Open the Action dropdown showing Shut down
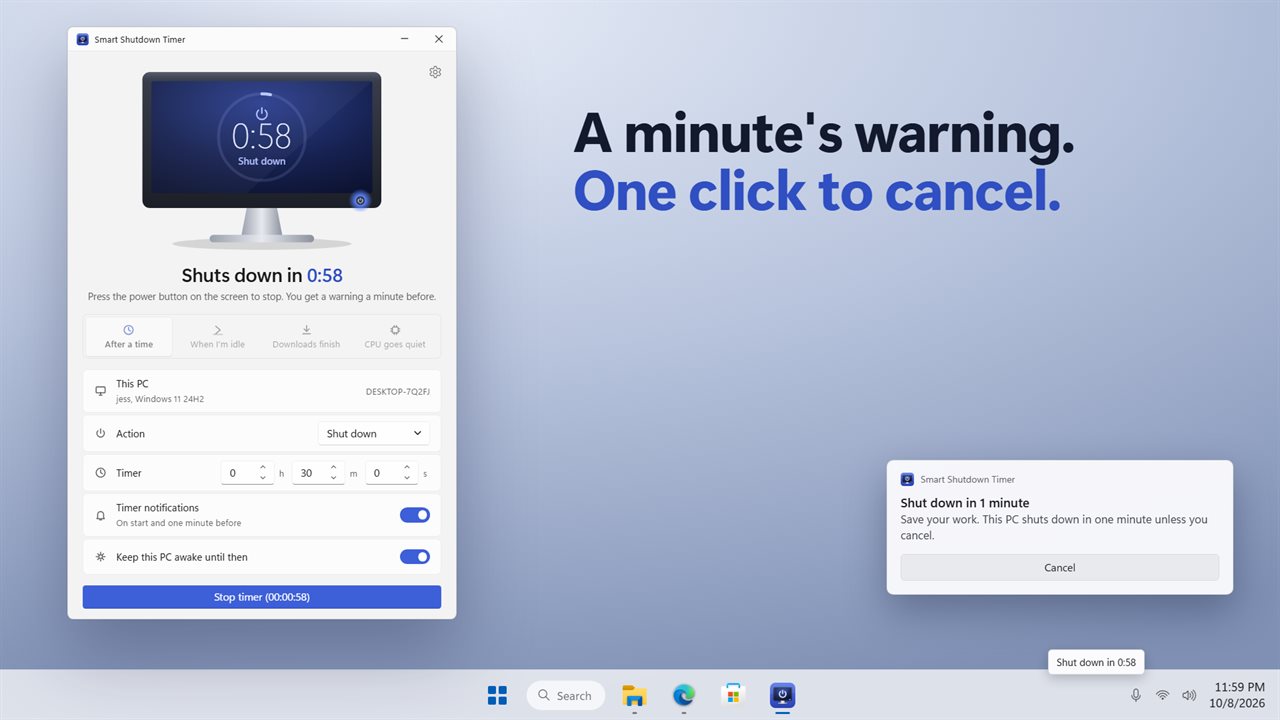1280x720 pixels. [375, 434]
